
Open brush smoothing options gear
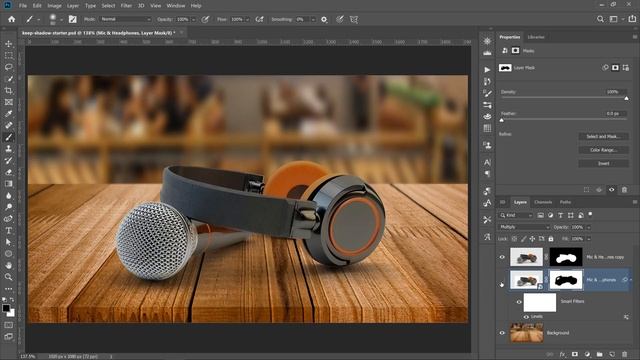coord(324,19)
